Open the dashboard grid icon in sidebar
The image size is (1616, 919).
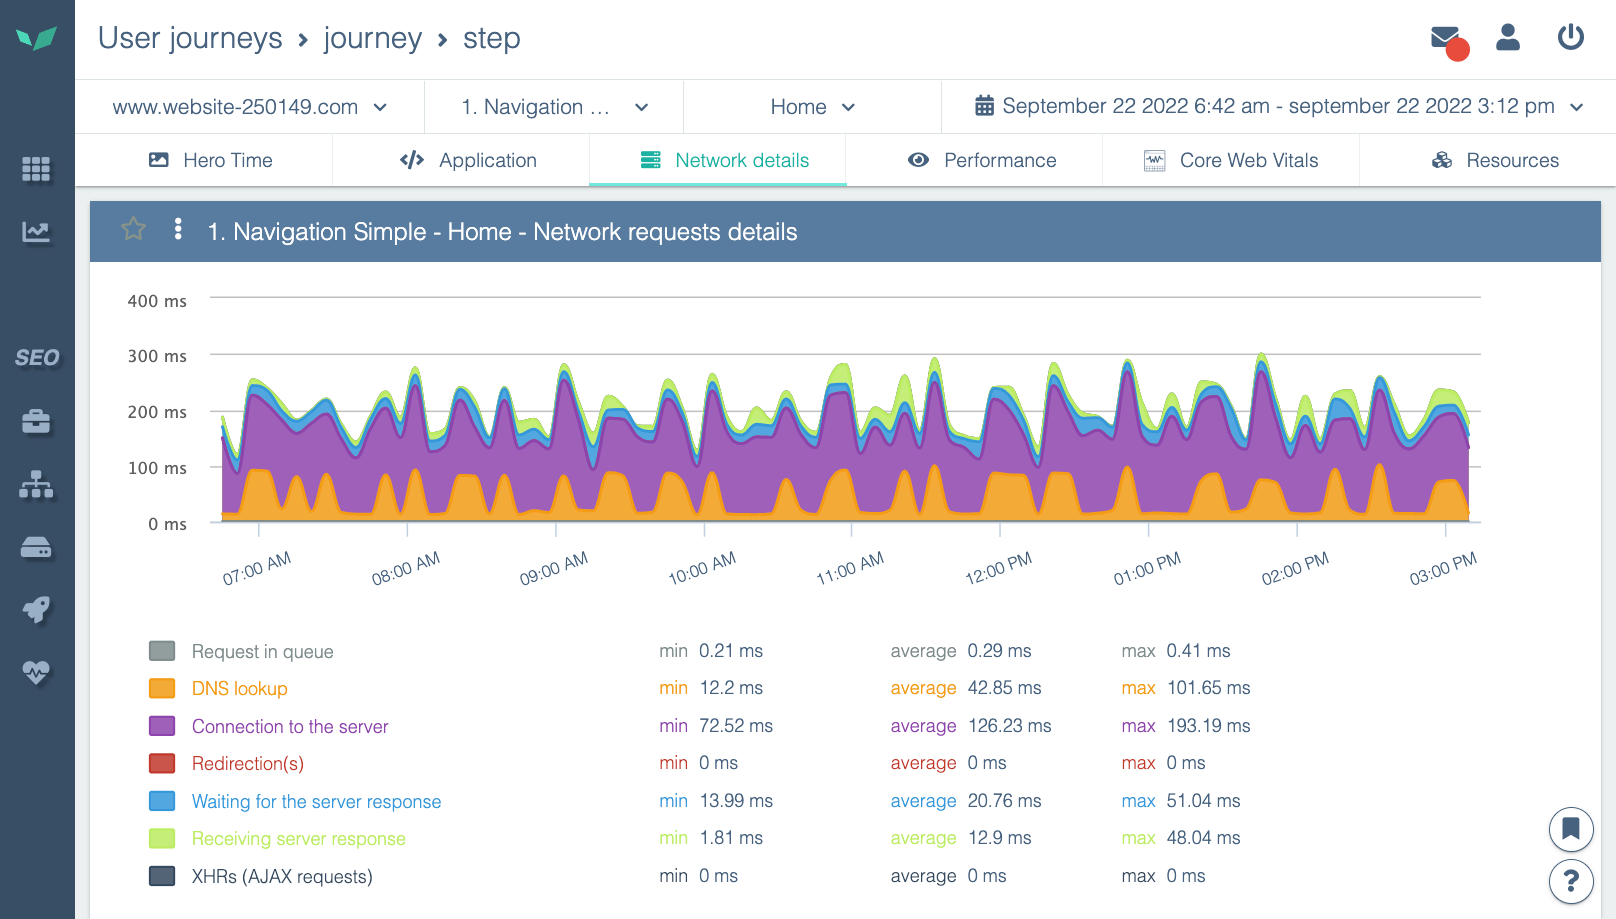click(x=36, y=169)
